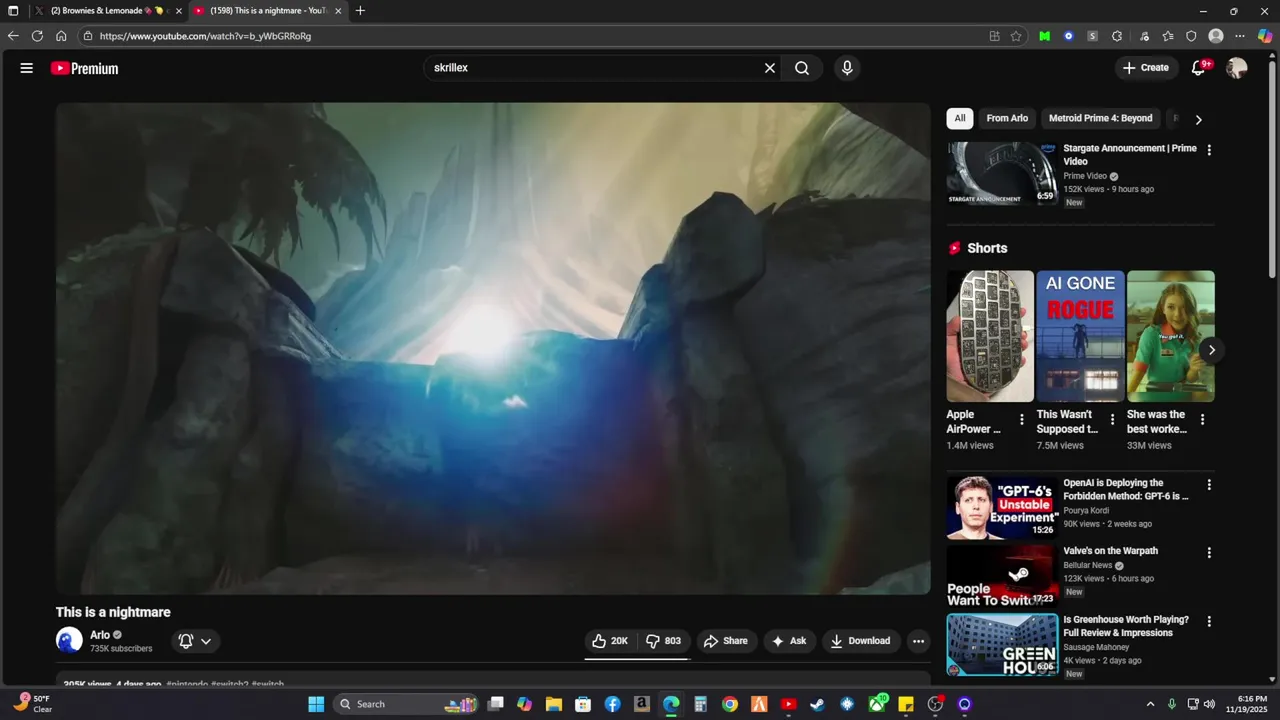
Task: Open the more actions menu beside Download
Action: point(918,641)
